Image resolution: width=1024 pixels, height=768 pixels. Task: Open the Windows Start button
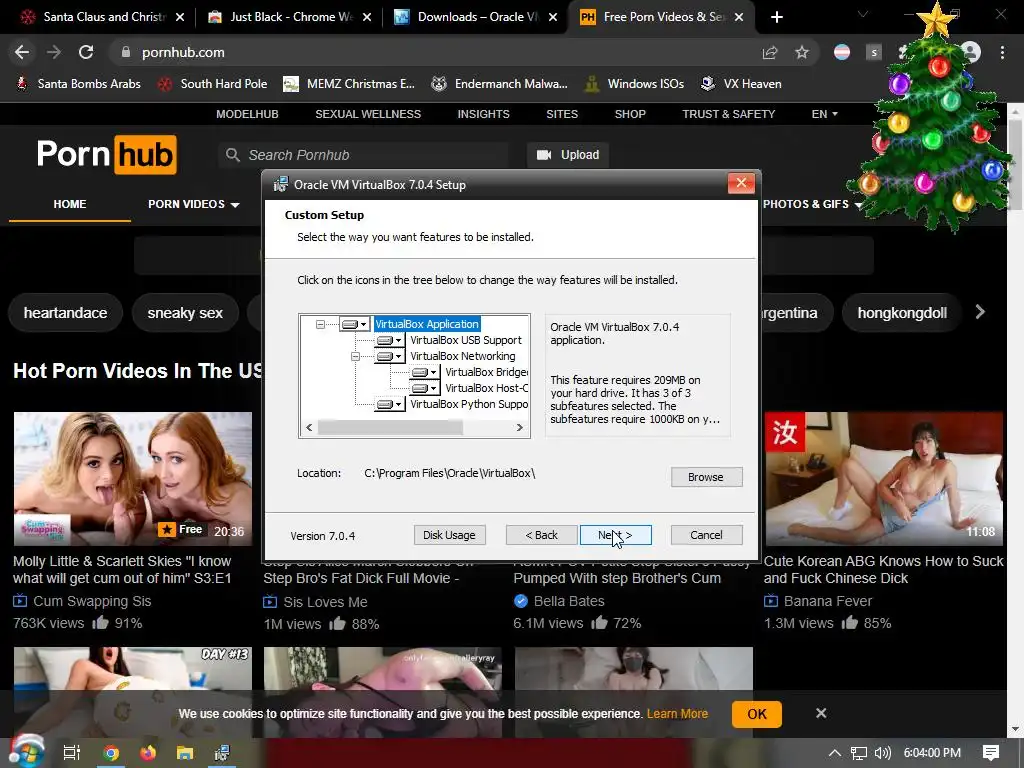[x=25, y=752]
